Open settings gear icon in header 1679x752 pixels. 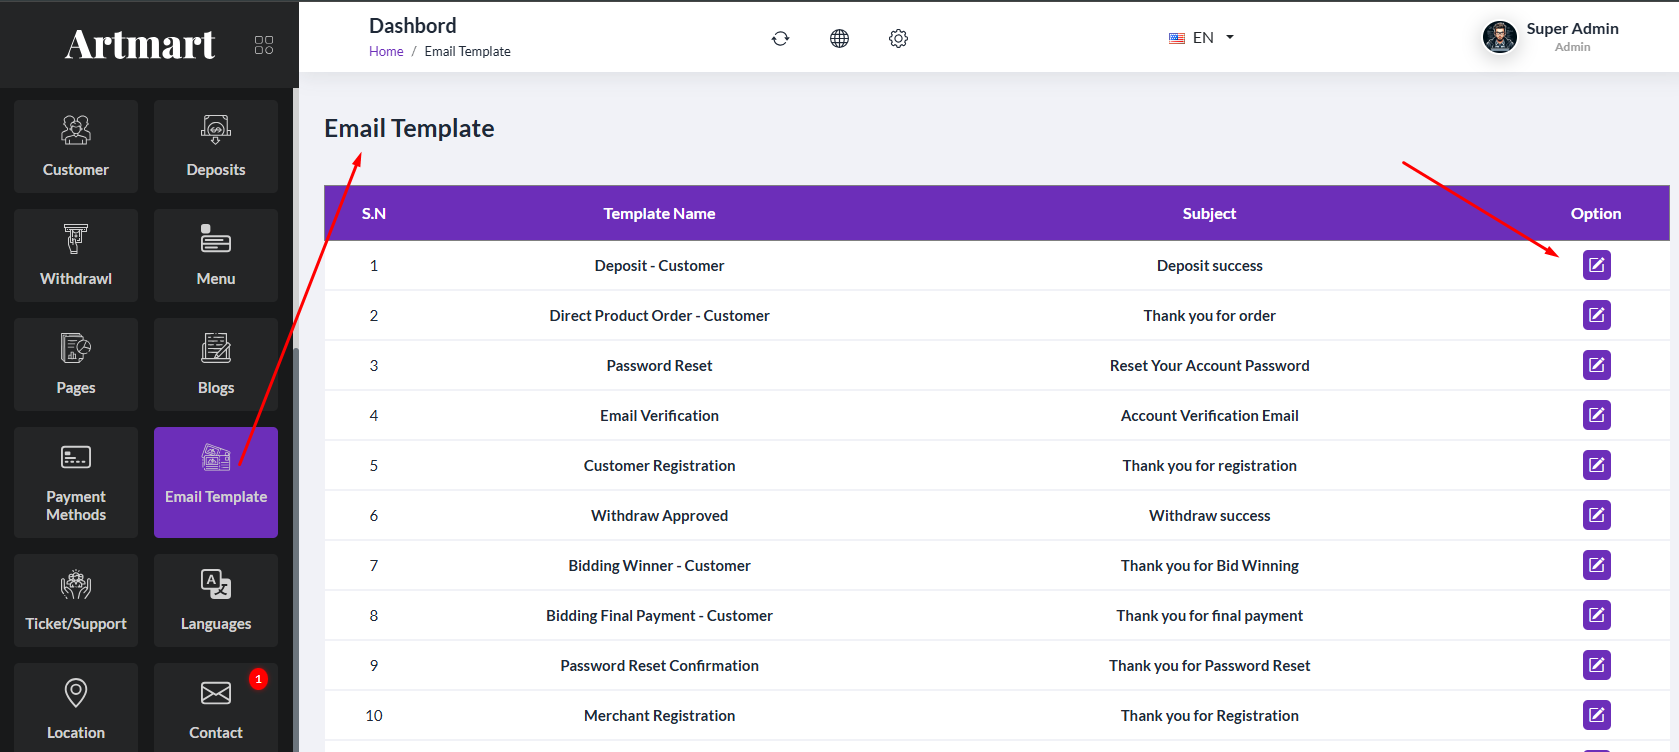click(898, 38)
